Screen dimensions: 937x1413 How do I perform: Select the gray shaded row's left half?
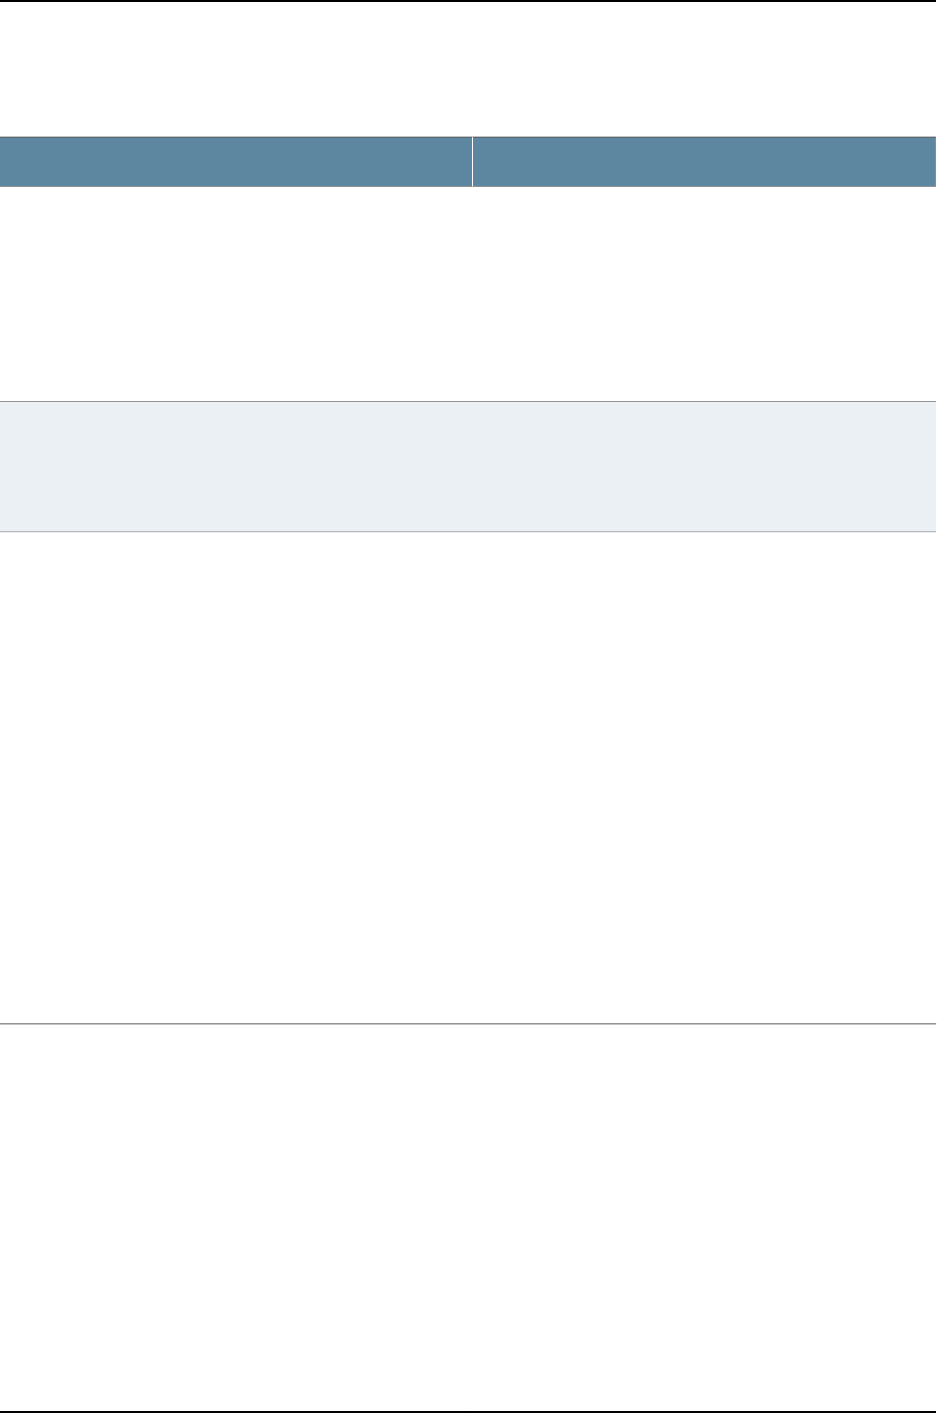coord(236,466)
